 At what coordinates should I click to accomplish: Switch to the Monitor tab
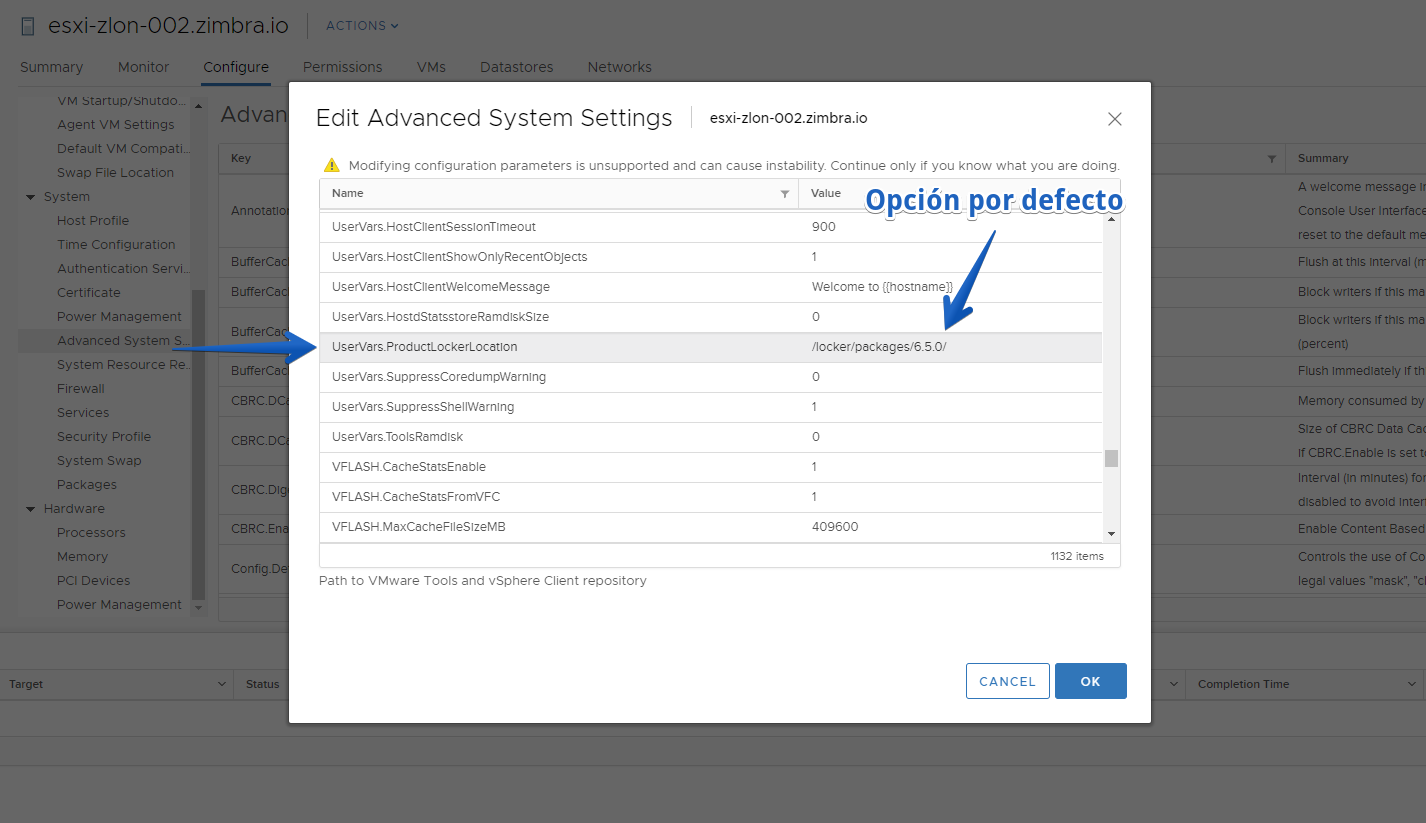point(144,67)
